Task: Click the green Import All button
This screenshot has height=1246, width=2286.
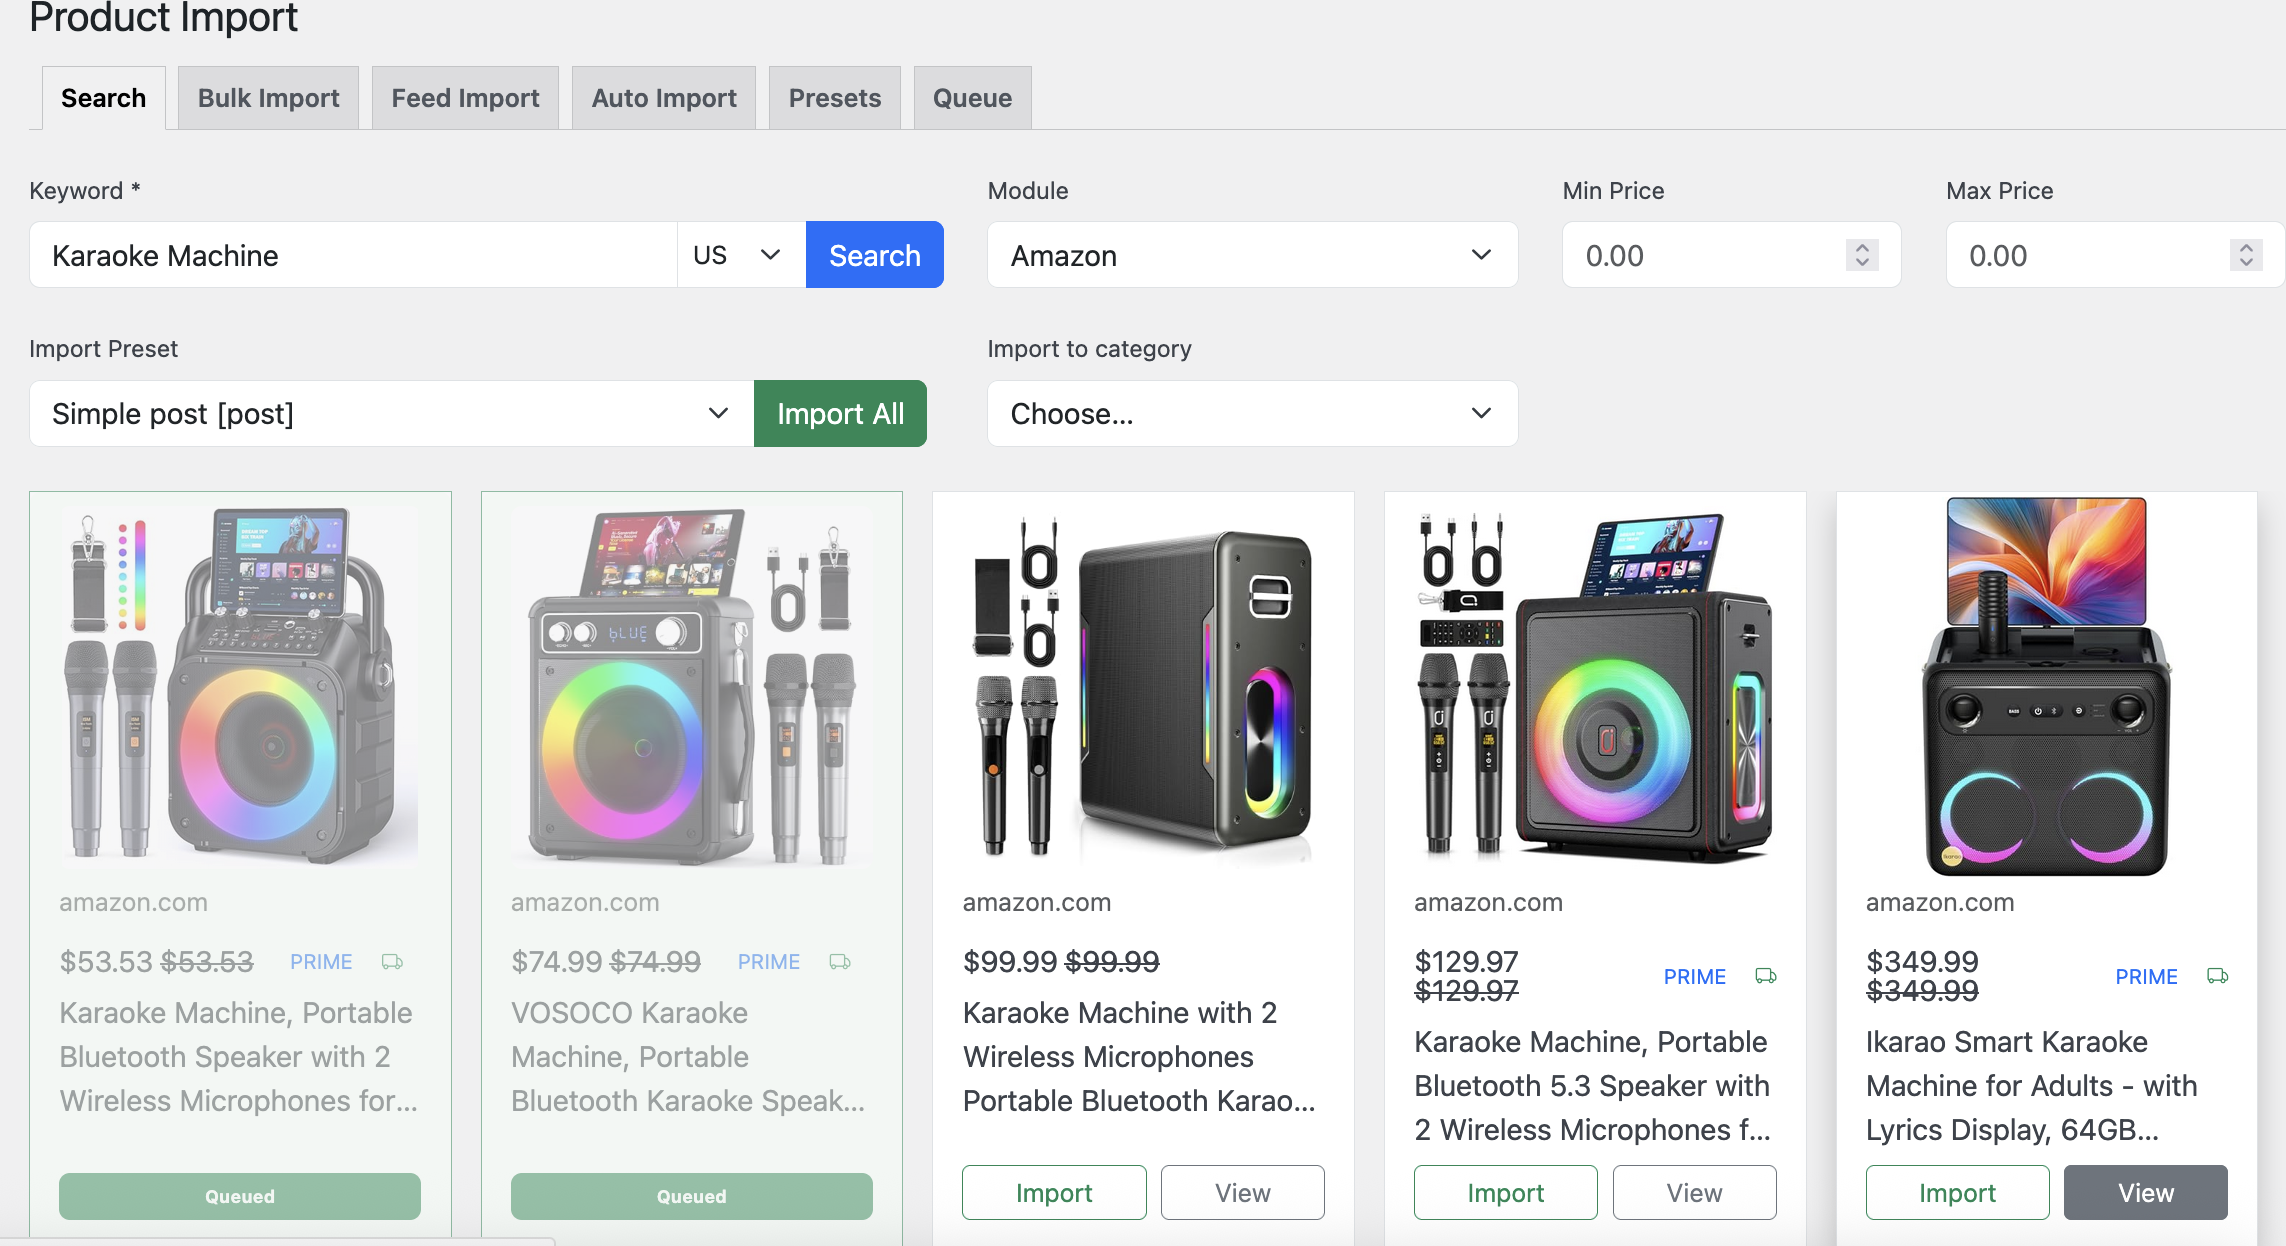Action: pos(840,413)
